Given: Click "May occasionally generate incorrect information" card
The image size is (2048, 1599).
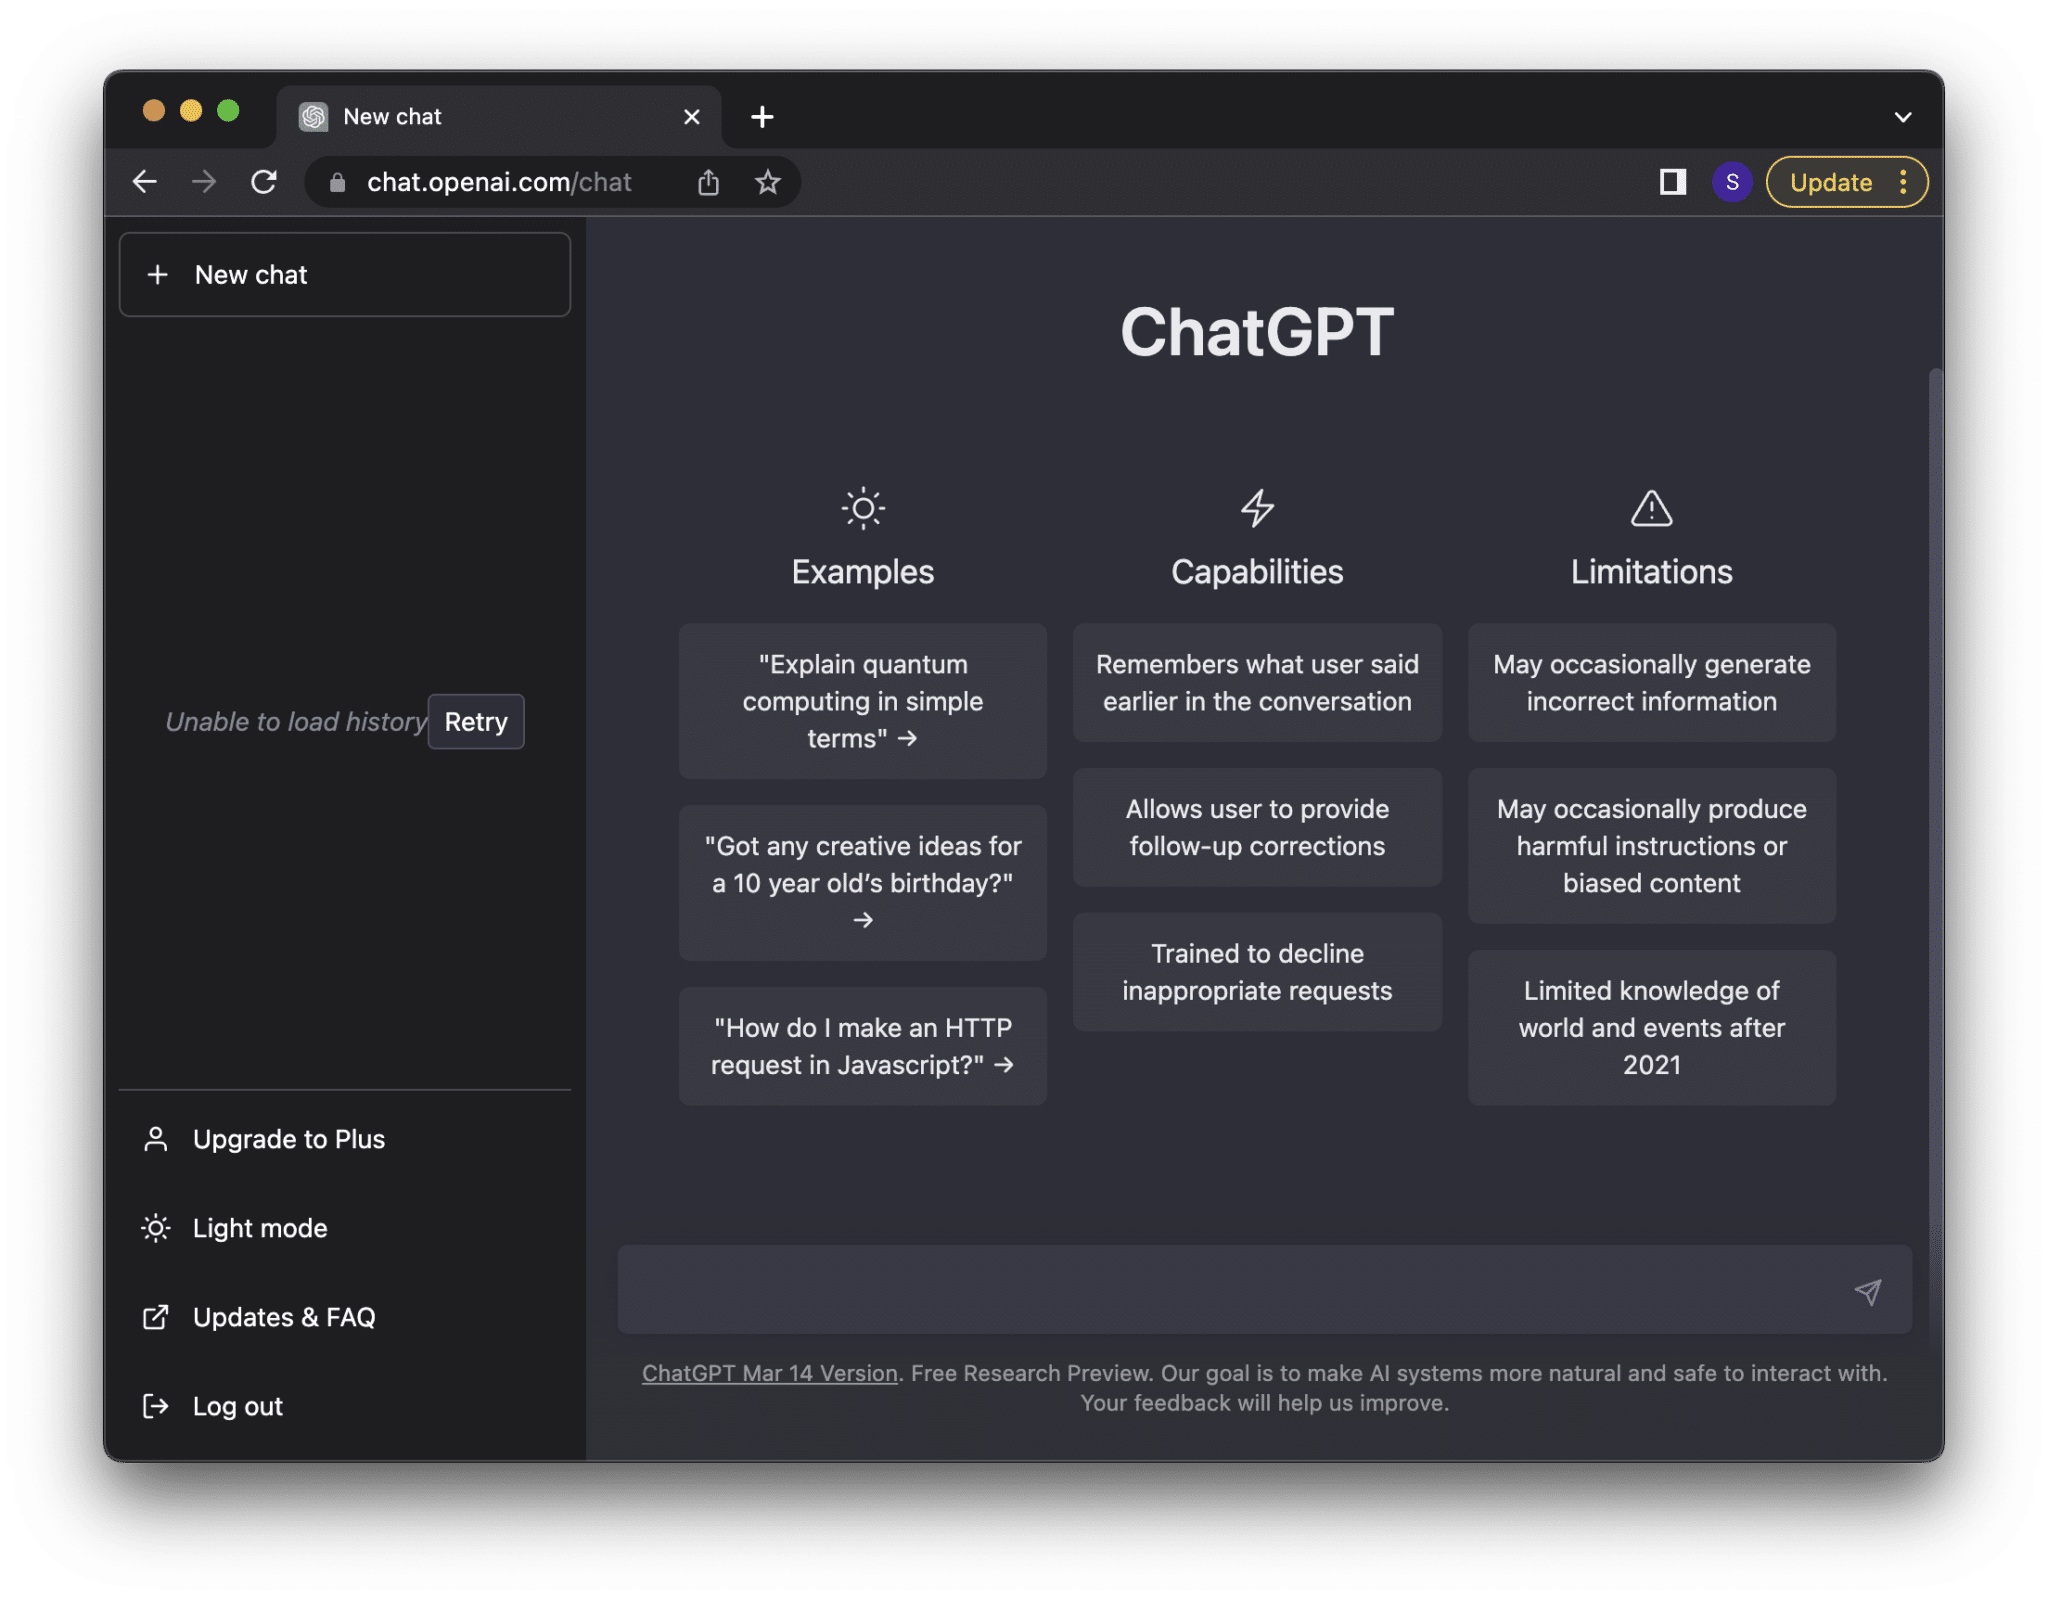Looking at the screenshot, I should click(1651, 683).
